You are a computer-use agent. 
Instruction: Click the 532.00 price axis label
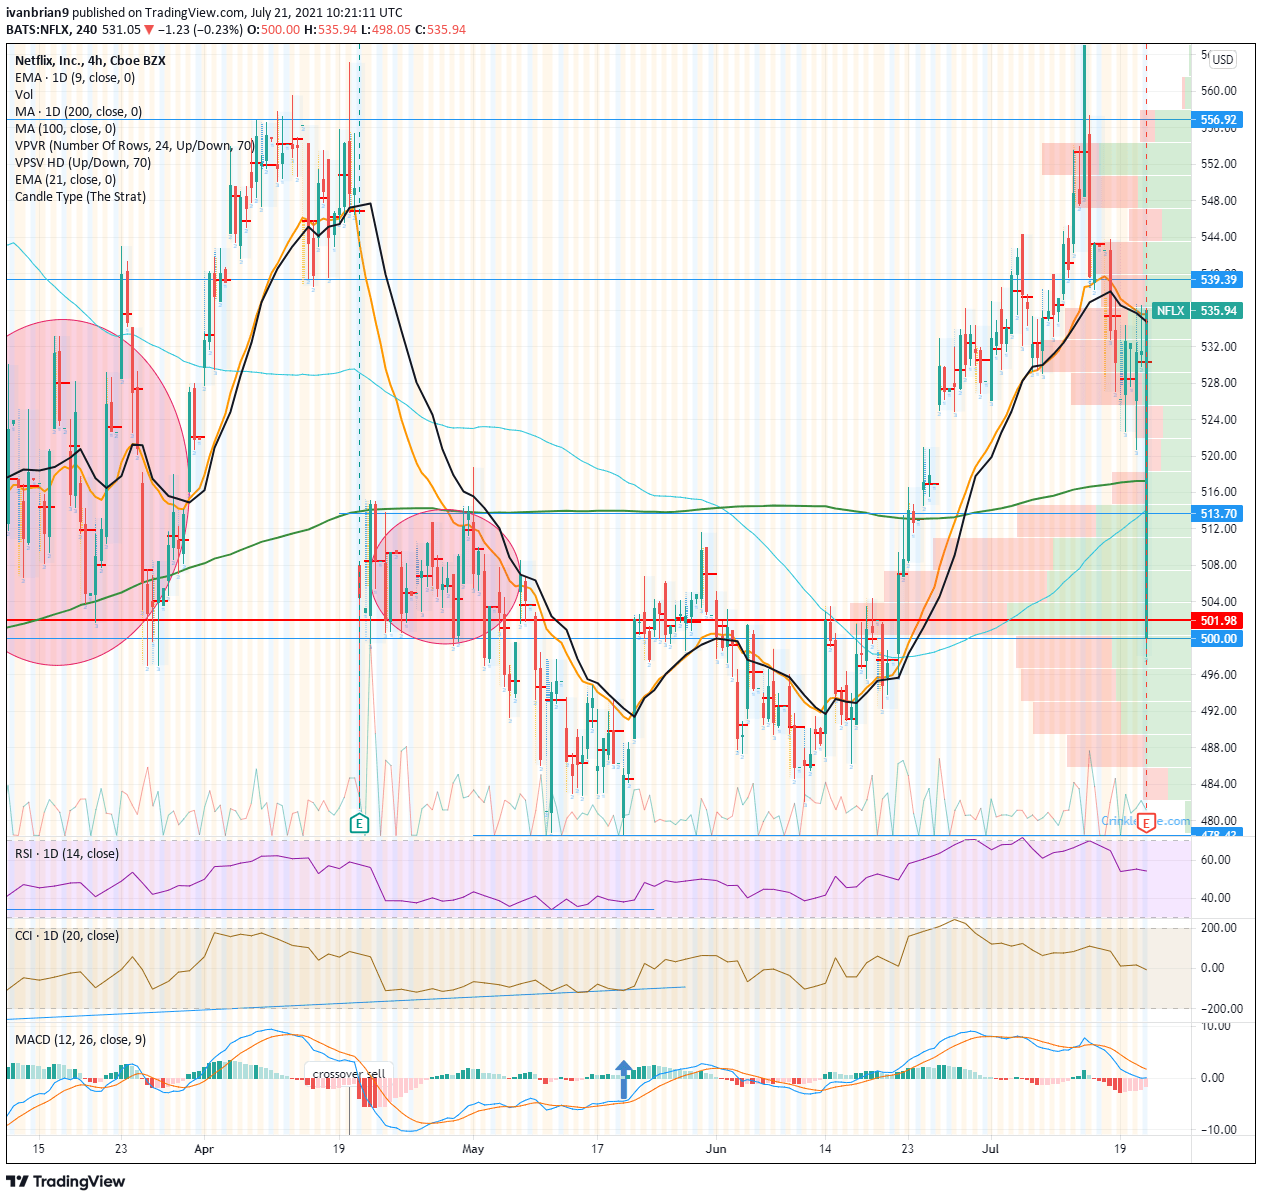[x=1218, y=346]
